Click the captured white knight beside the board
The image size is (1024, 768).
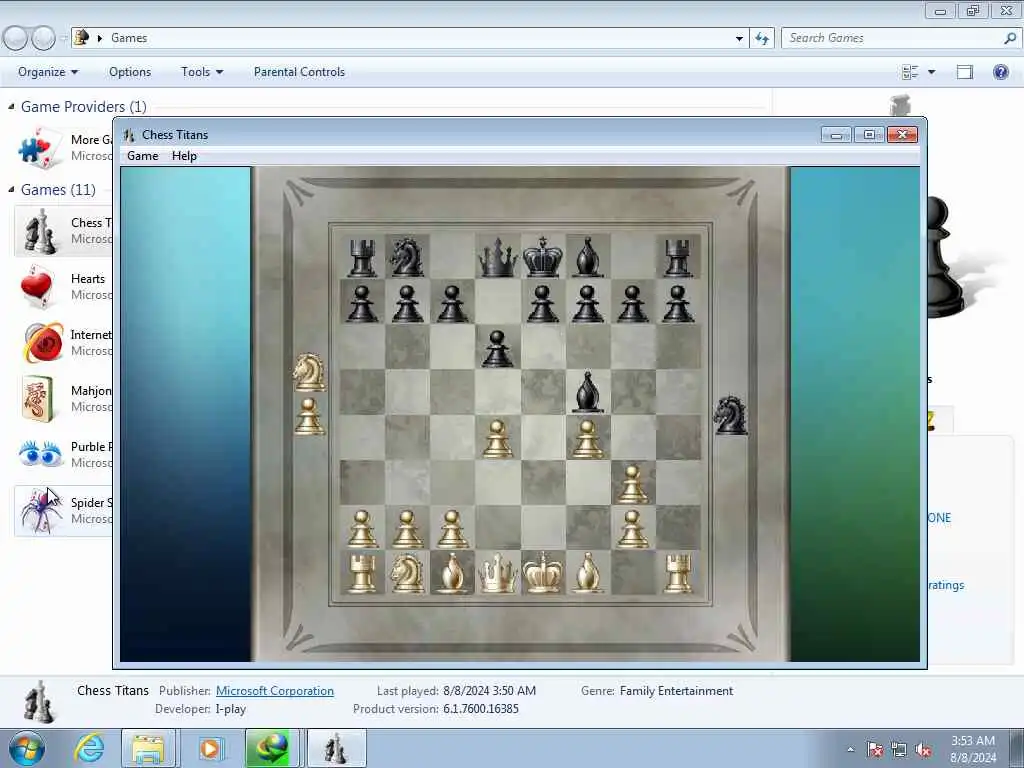coord(309,372)
